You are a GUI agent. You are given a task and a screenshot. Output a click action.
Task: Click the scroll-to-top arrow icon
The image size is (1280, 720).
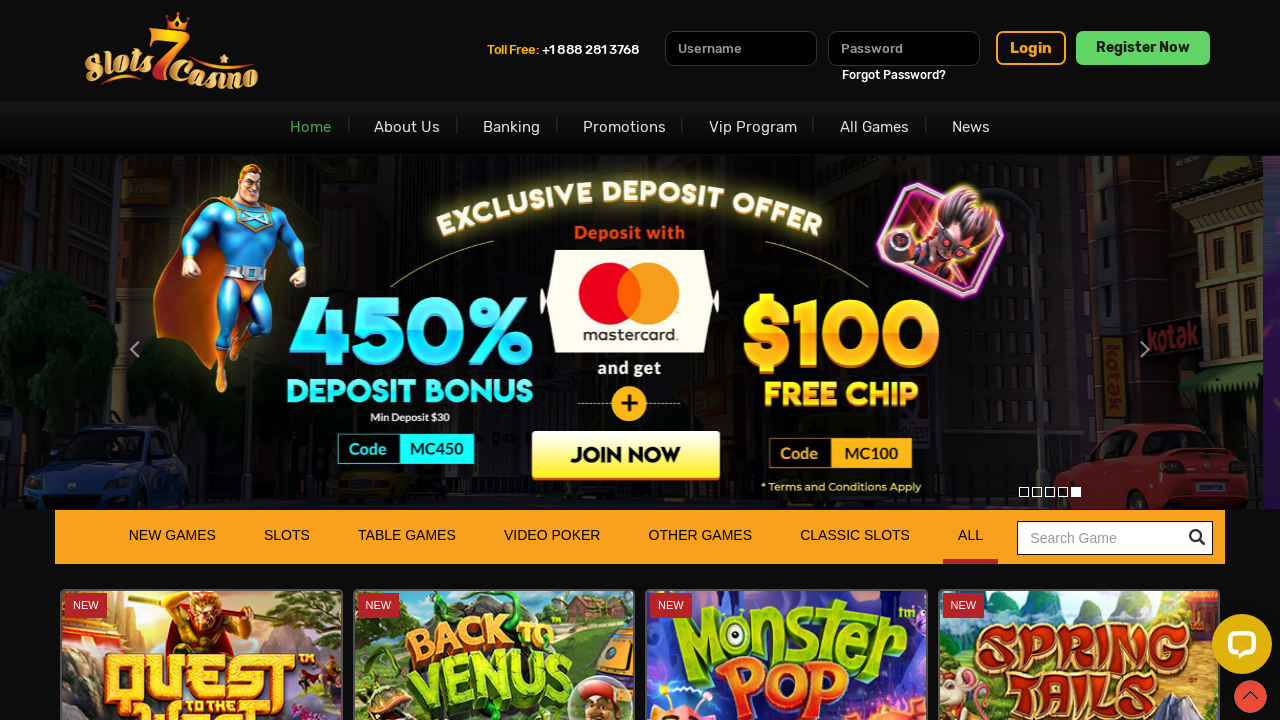1250,696
